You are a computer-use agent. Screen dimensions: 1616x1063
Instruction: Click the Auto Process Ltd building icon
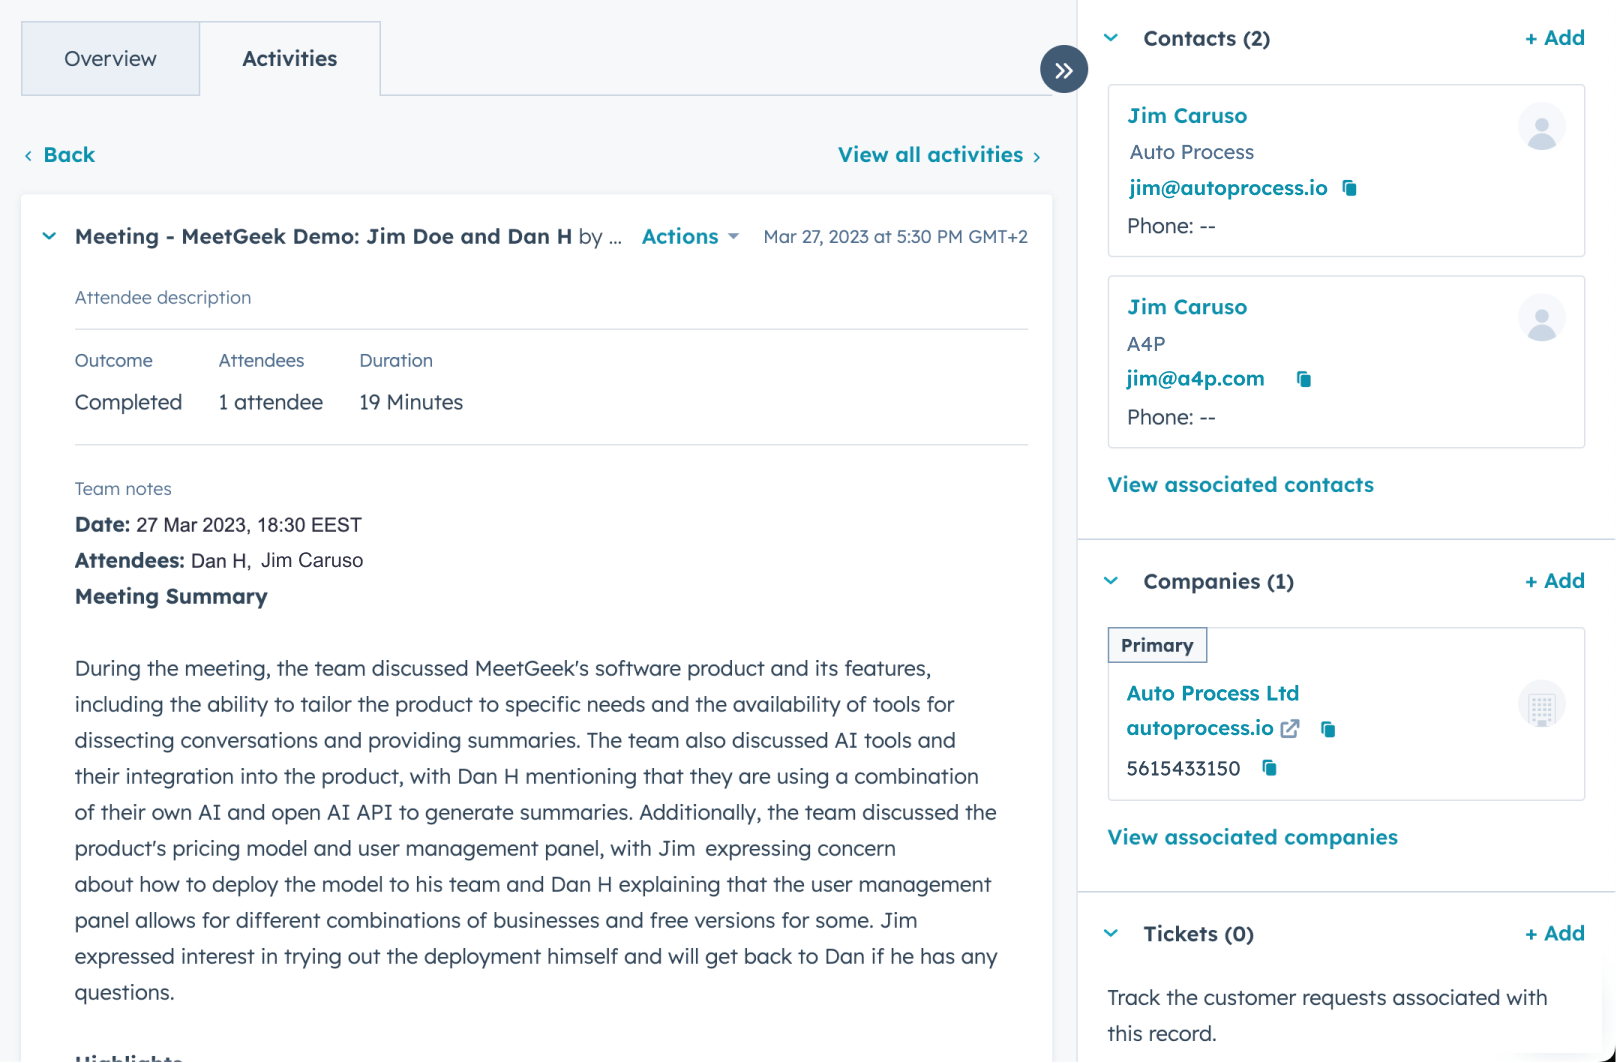point(1542,703)
